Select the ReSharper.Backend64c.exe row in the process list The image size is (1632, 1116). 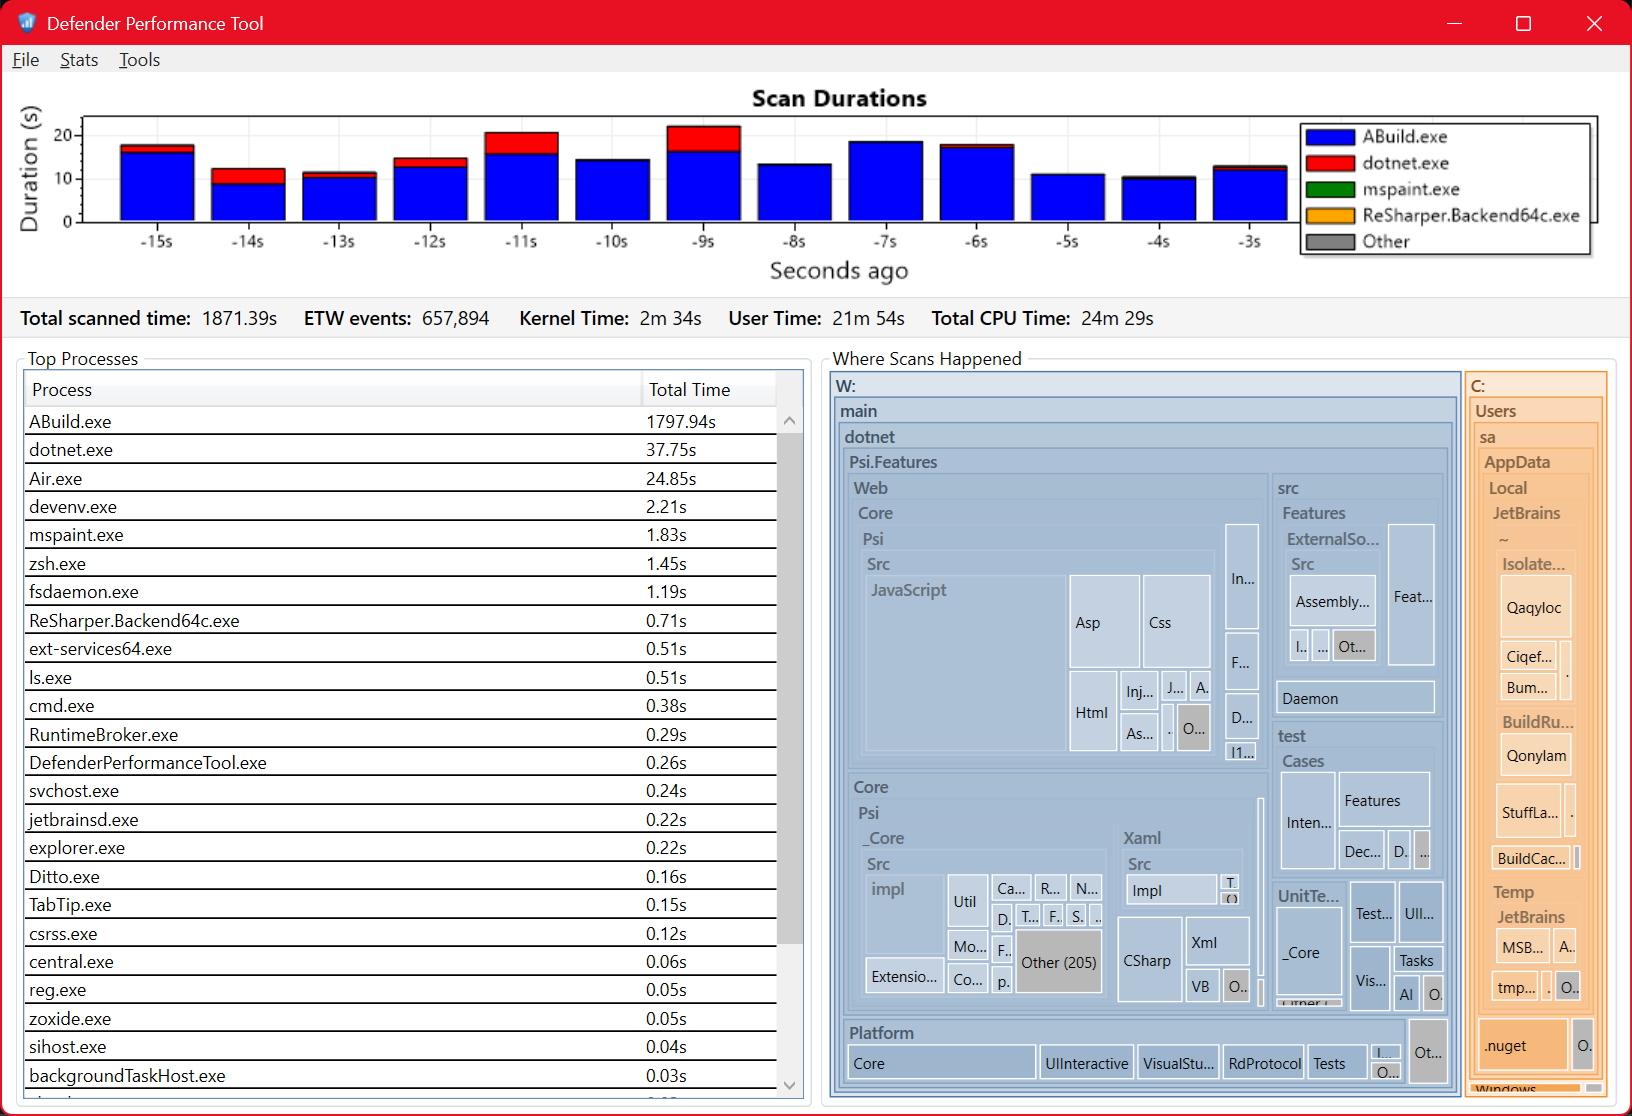click(x=400, y=621)
